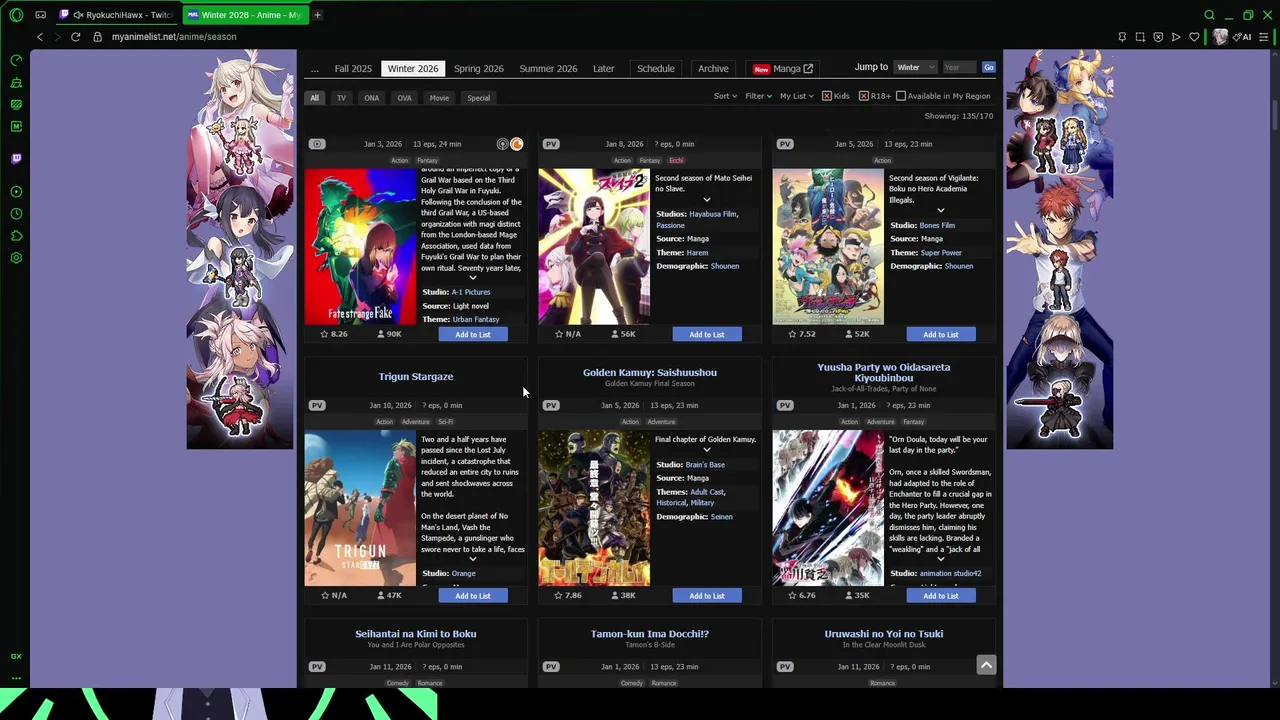This screenshot has width=1280, height=720.
Task: Add Fate/strange Fake to list
Action: [473, 334]
